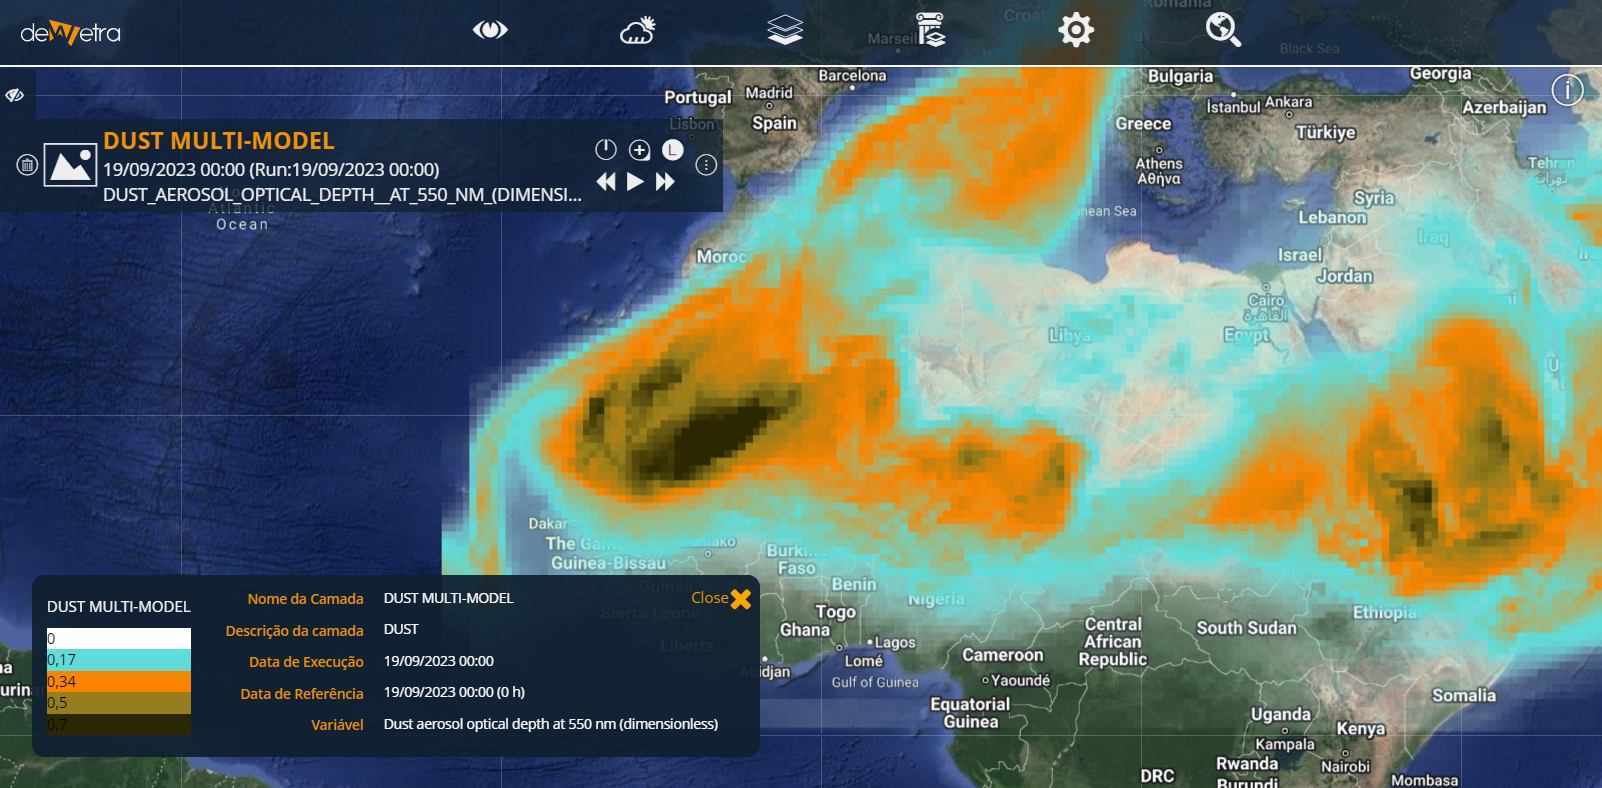Close the layer info panel with the orange X
Image resolution: width=1602 pixels, height=788 pixels.
(x=740, y=598)
